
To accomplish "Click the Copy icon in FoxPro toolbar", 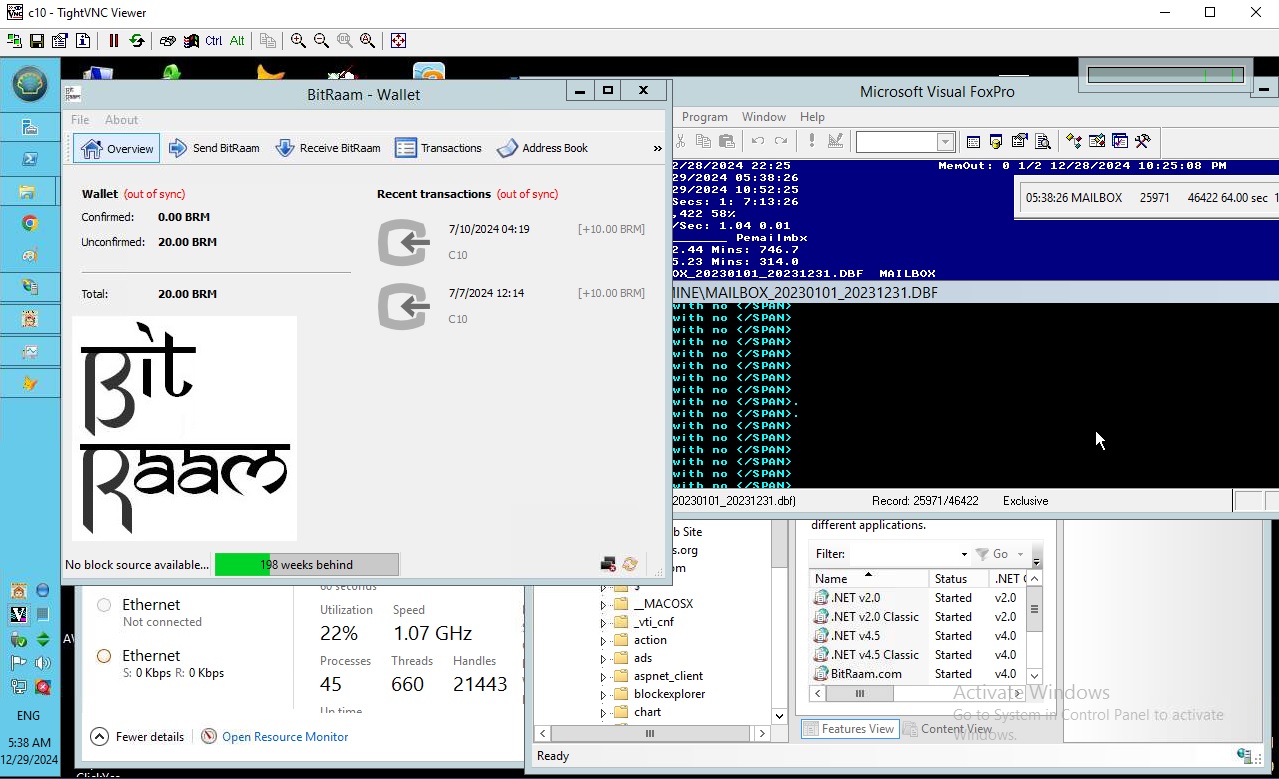I will pos(703,142).
